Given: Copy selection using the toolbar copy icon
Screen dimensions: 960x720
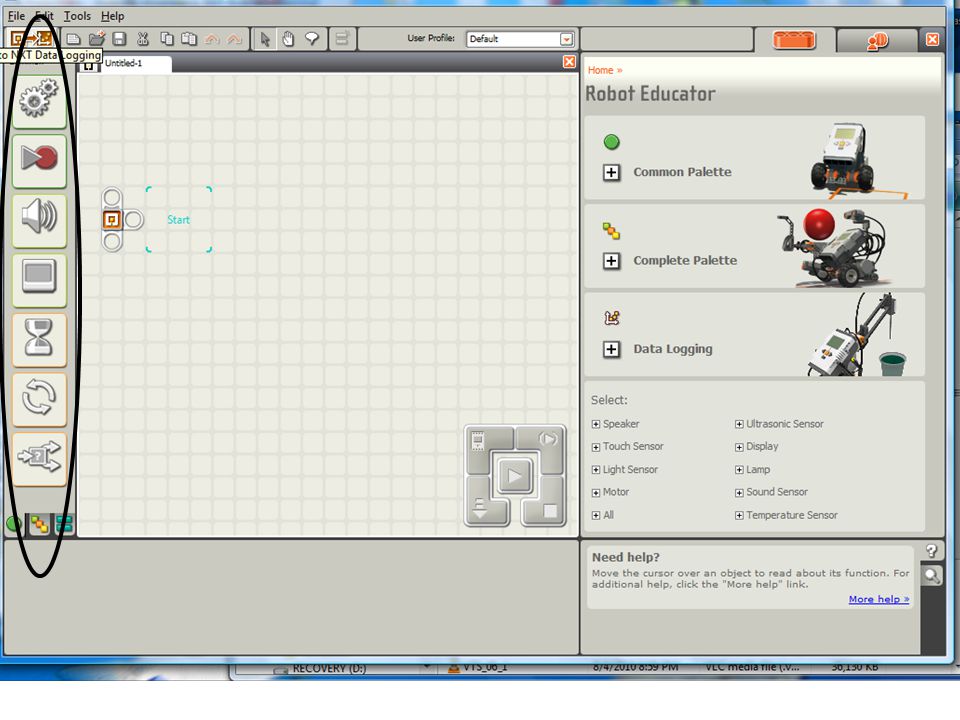Looking at the screenshot, I should [167, 39].
